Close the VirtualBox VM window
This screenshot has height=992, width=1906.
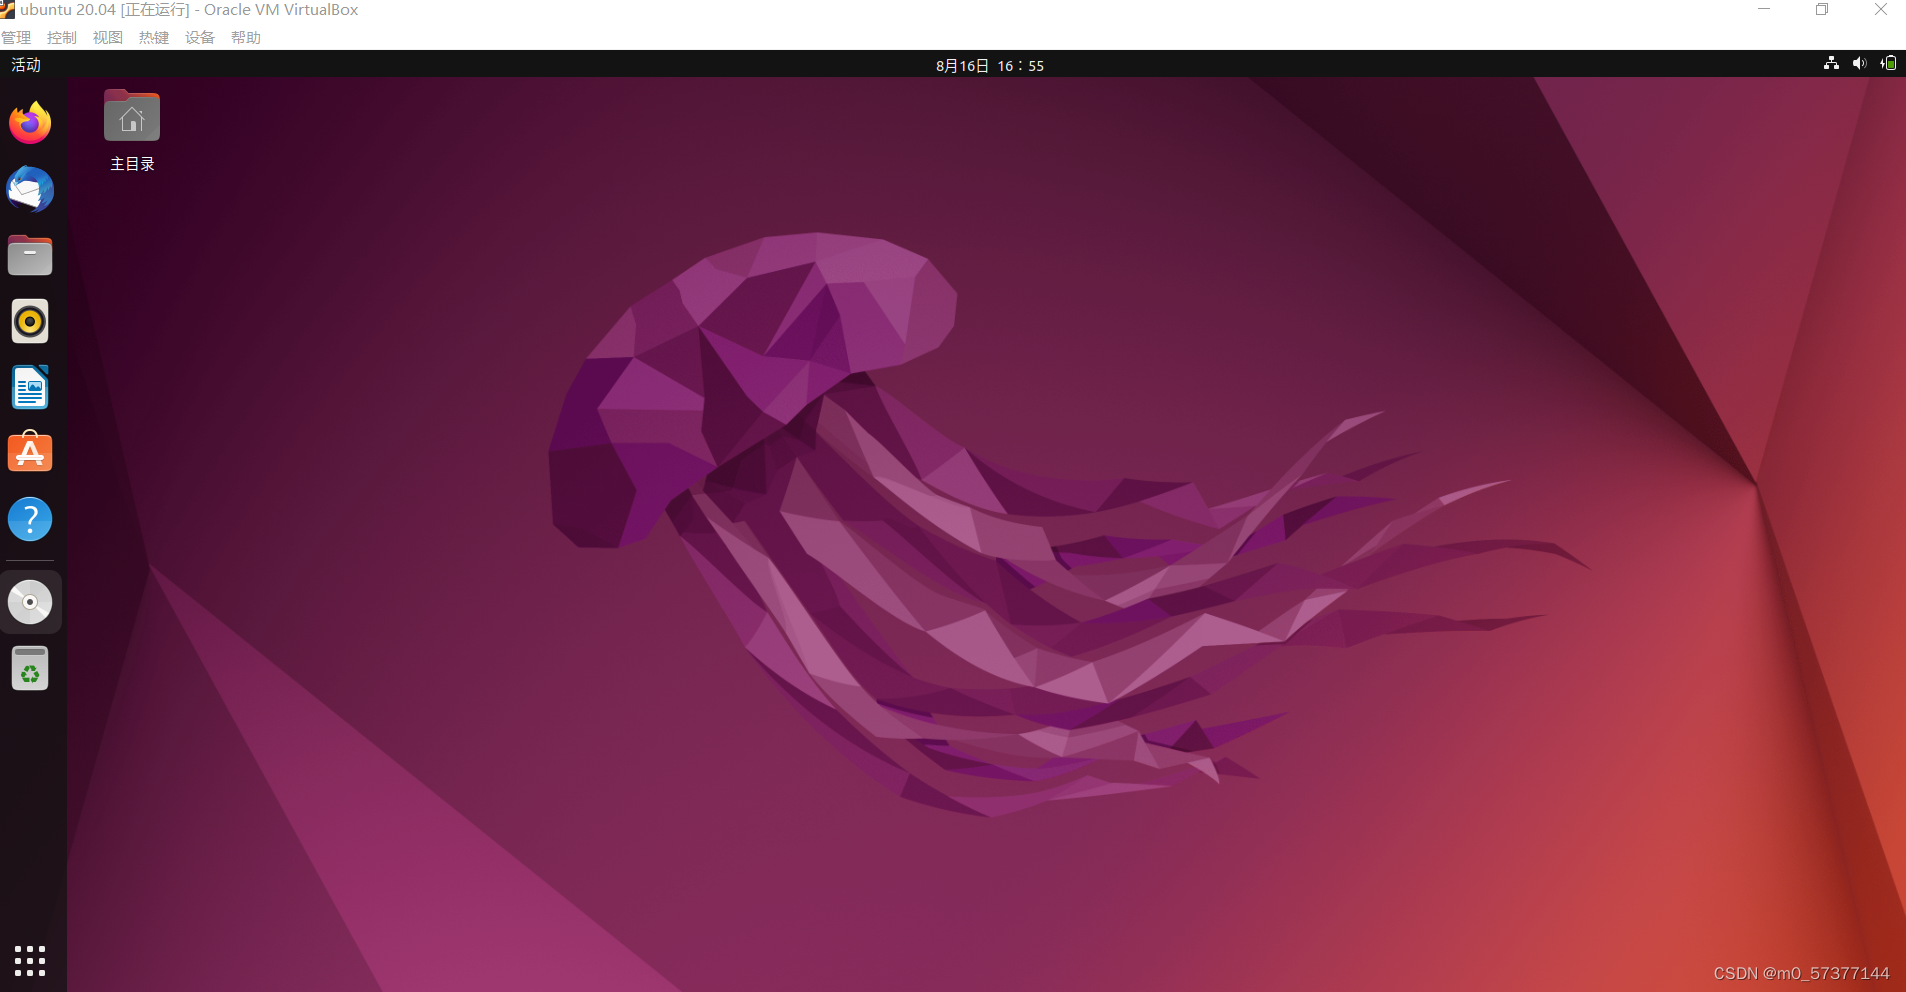1881,10
